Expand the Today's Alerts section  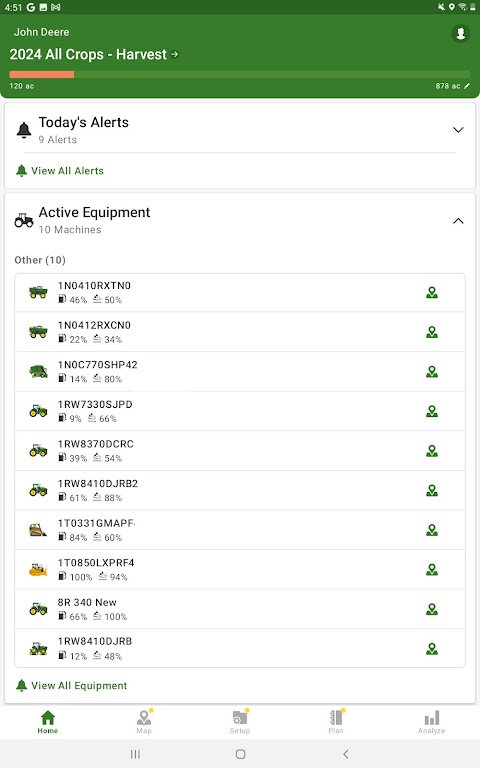pyautogui.click(x=458, y=130)
